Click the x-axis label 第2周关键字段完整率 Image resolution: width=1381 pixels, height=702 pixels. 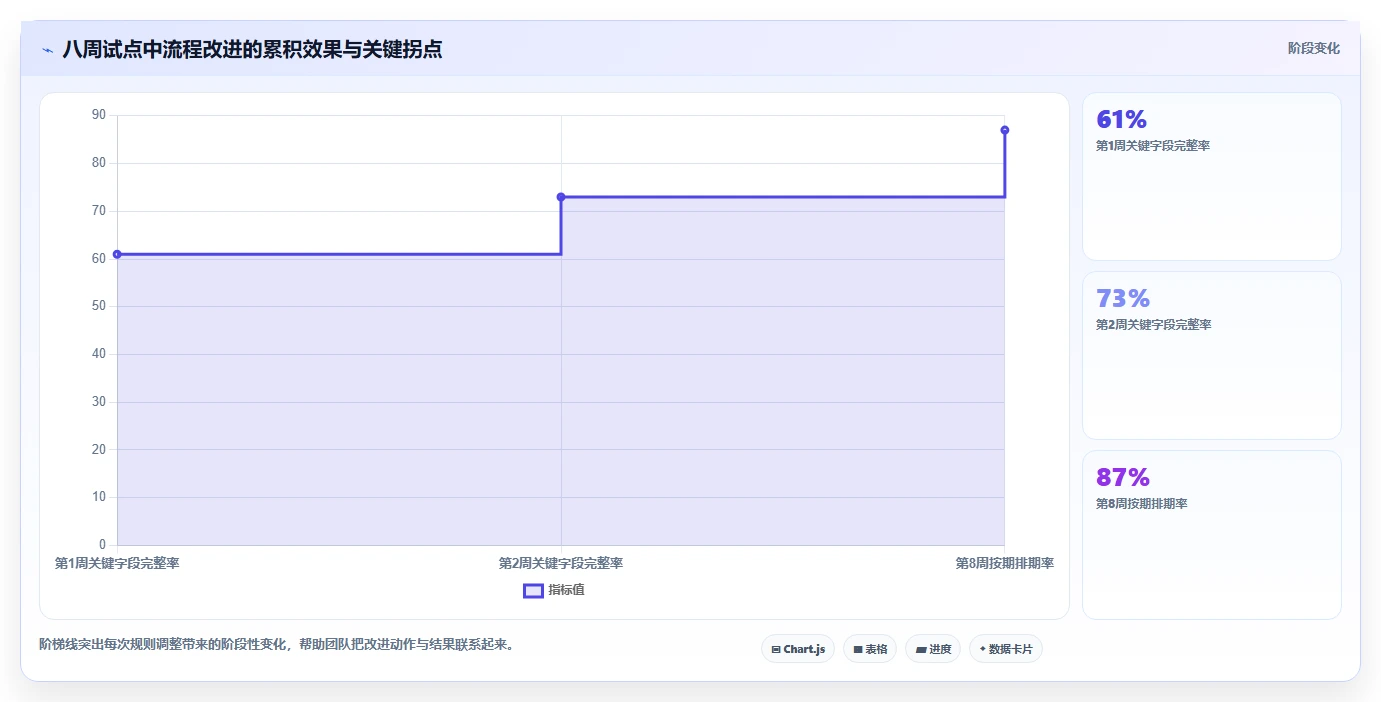(x=561, y=563)
